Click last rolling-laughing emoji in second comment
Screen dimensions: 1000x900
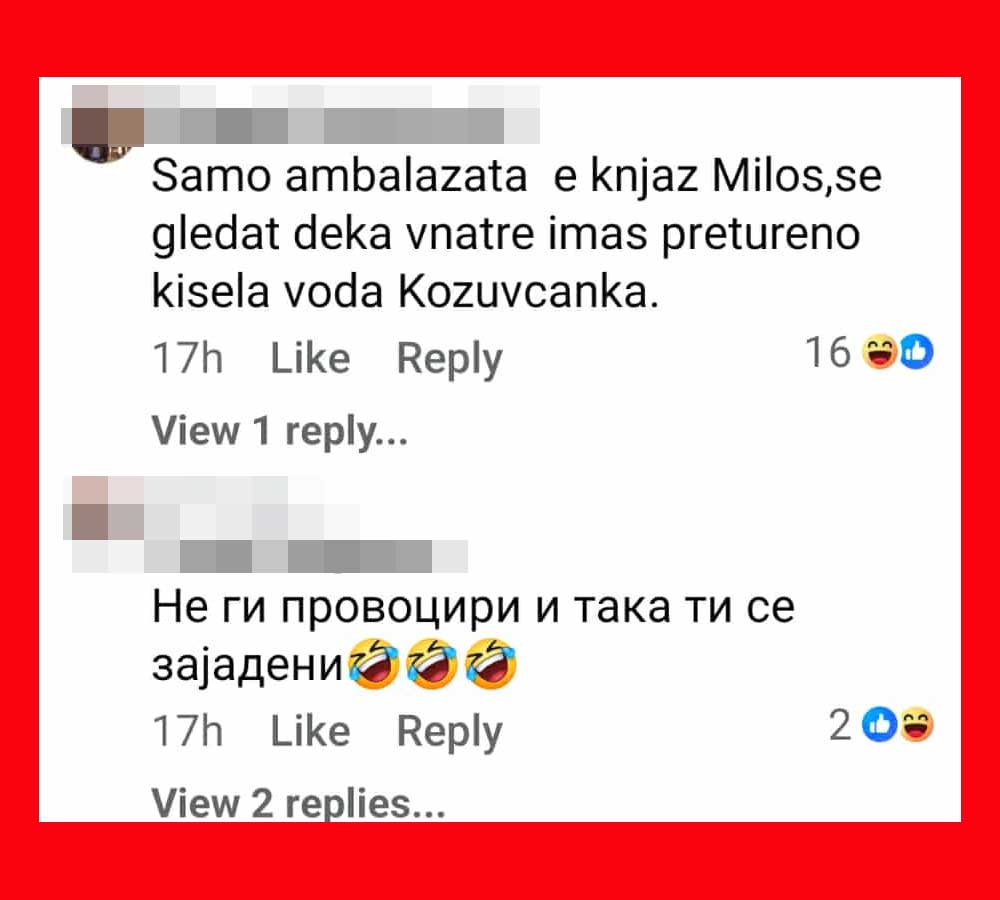pos(491,664)
